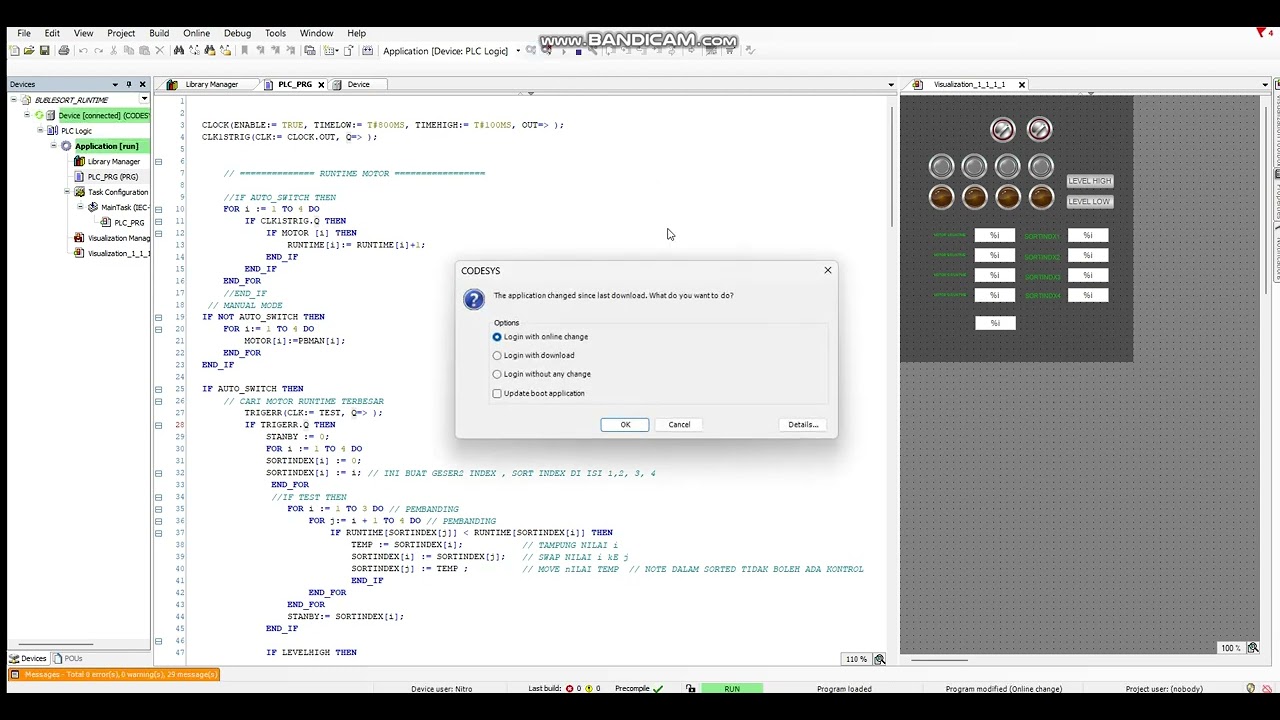Image resolution: width=1280 pixels, height=720 pixels.
Task: Click the Cut scissors icon in toolbar
Action: (x=113, y=51)
